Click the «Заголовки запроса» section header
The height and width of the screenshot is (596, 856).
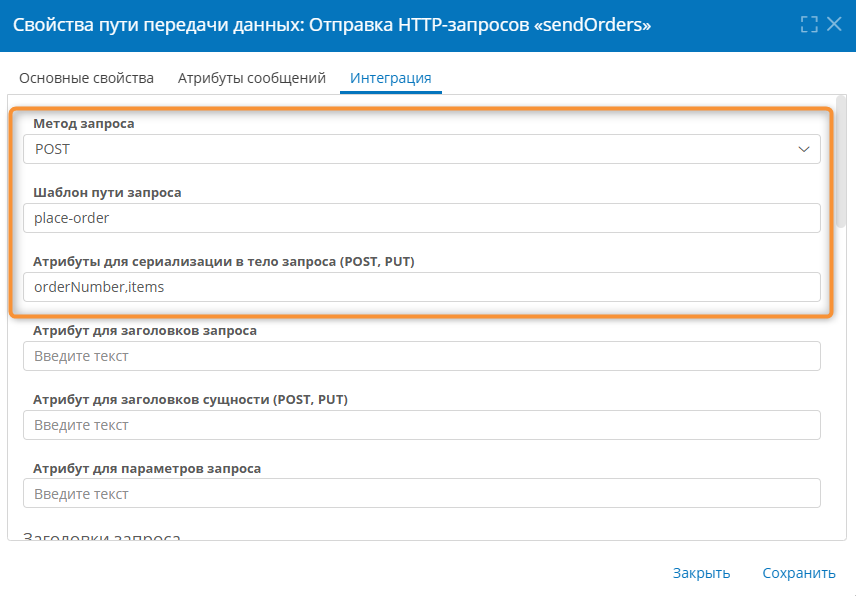pyautogui.click(x=93, y=536)
